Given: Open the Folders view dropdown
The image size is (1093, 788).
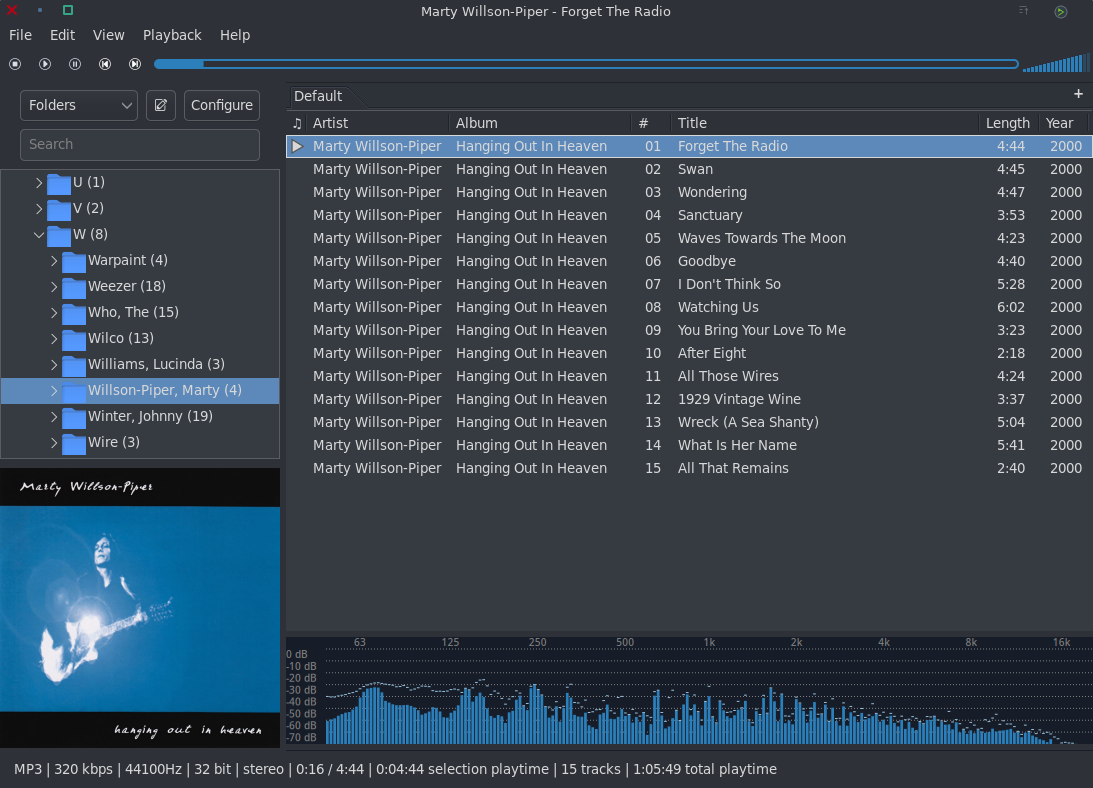Looking at the screenshot, I should 79,105.
